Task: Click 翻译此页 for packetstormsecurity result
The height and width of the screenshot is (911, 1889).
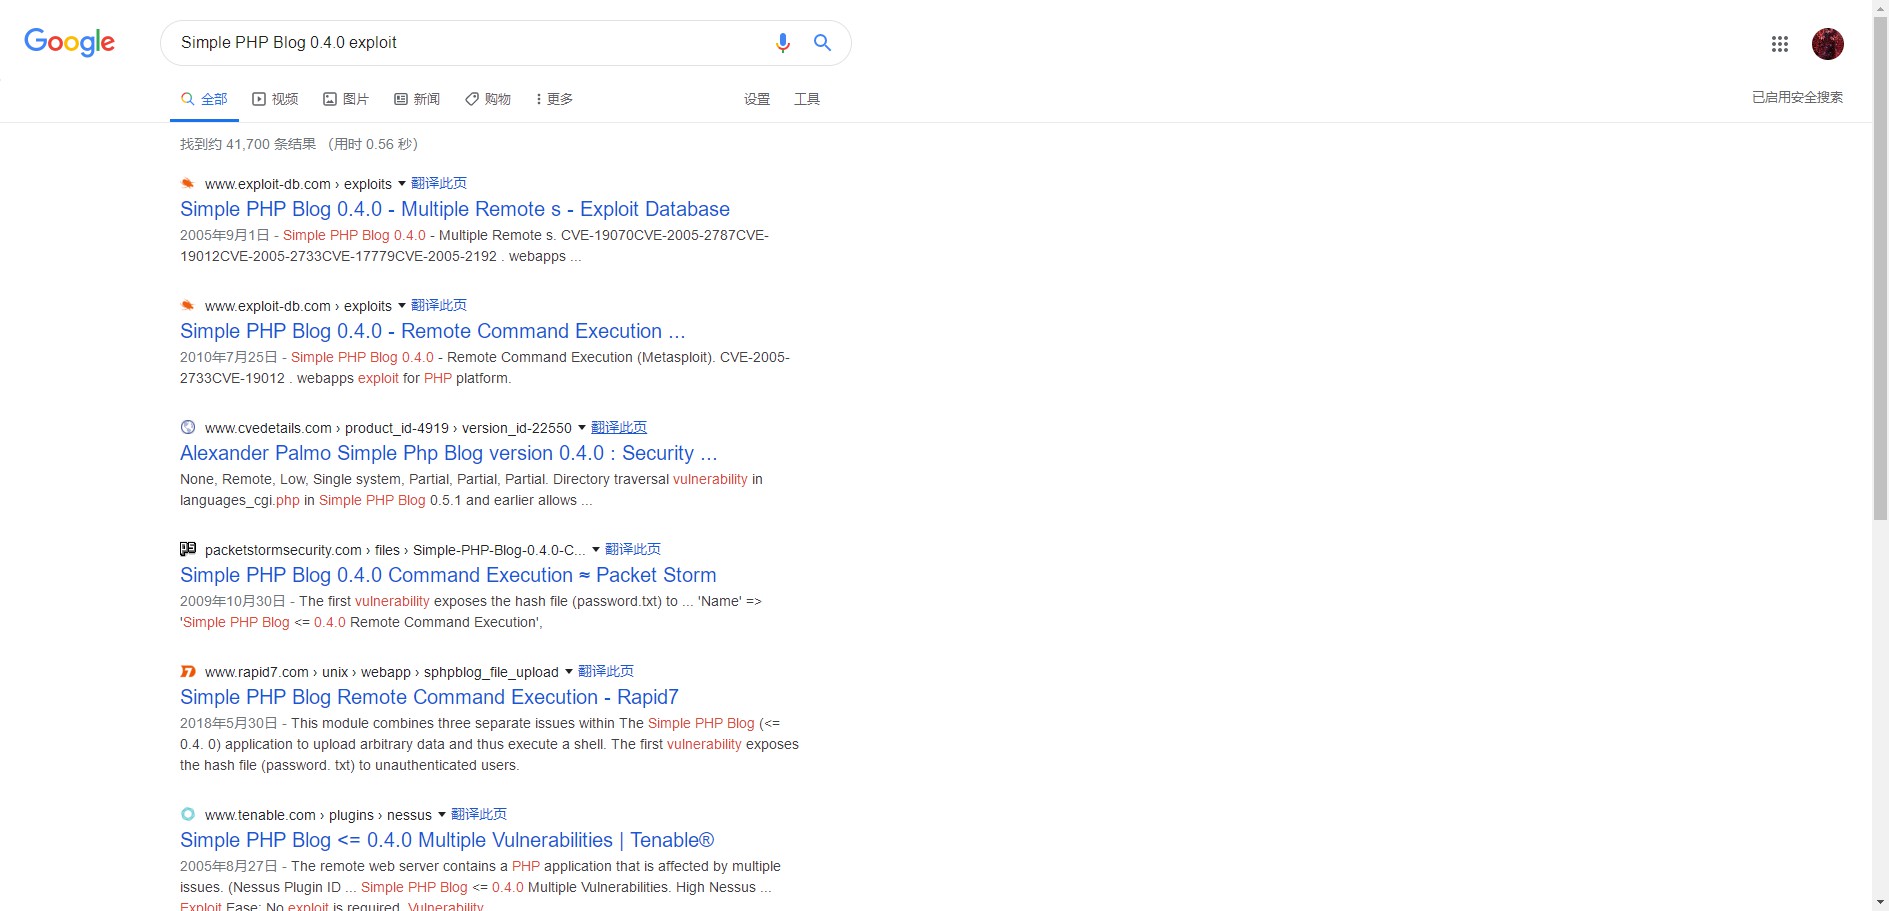Action: (x=633, y=549)
